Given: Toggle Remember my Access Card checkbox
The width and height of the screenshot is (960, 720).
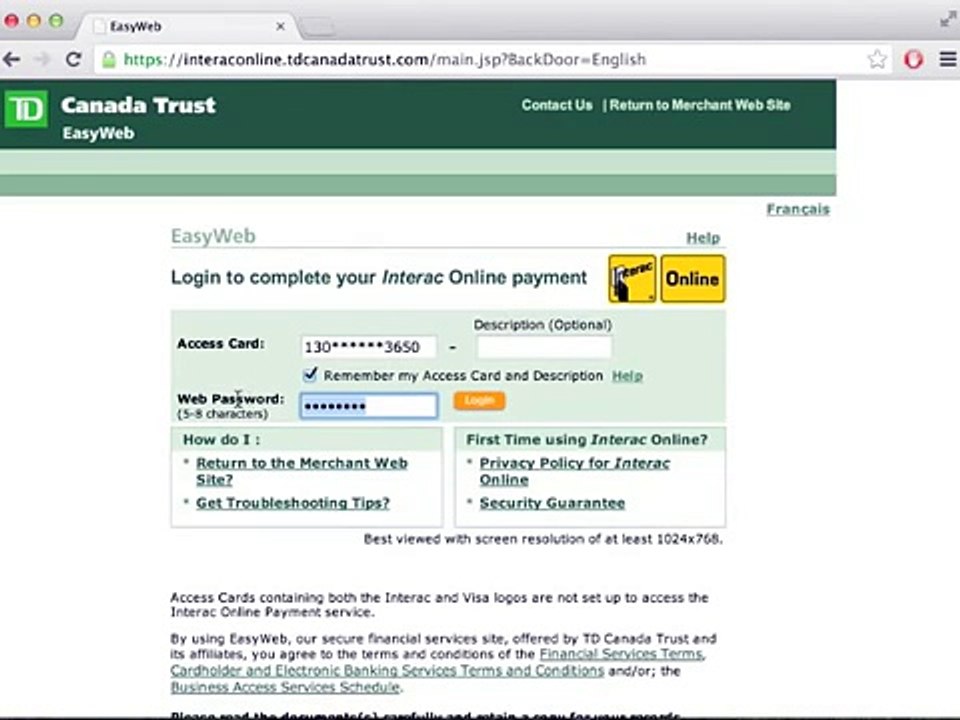Looking at the screenshot, I should 310,374.
